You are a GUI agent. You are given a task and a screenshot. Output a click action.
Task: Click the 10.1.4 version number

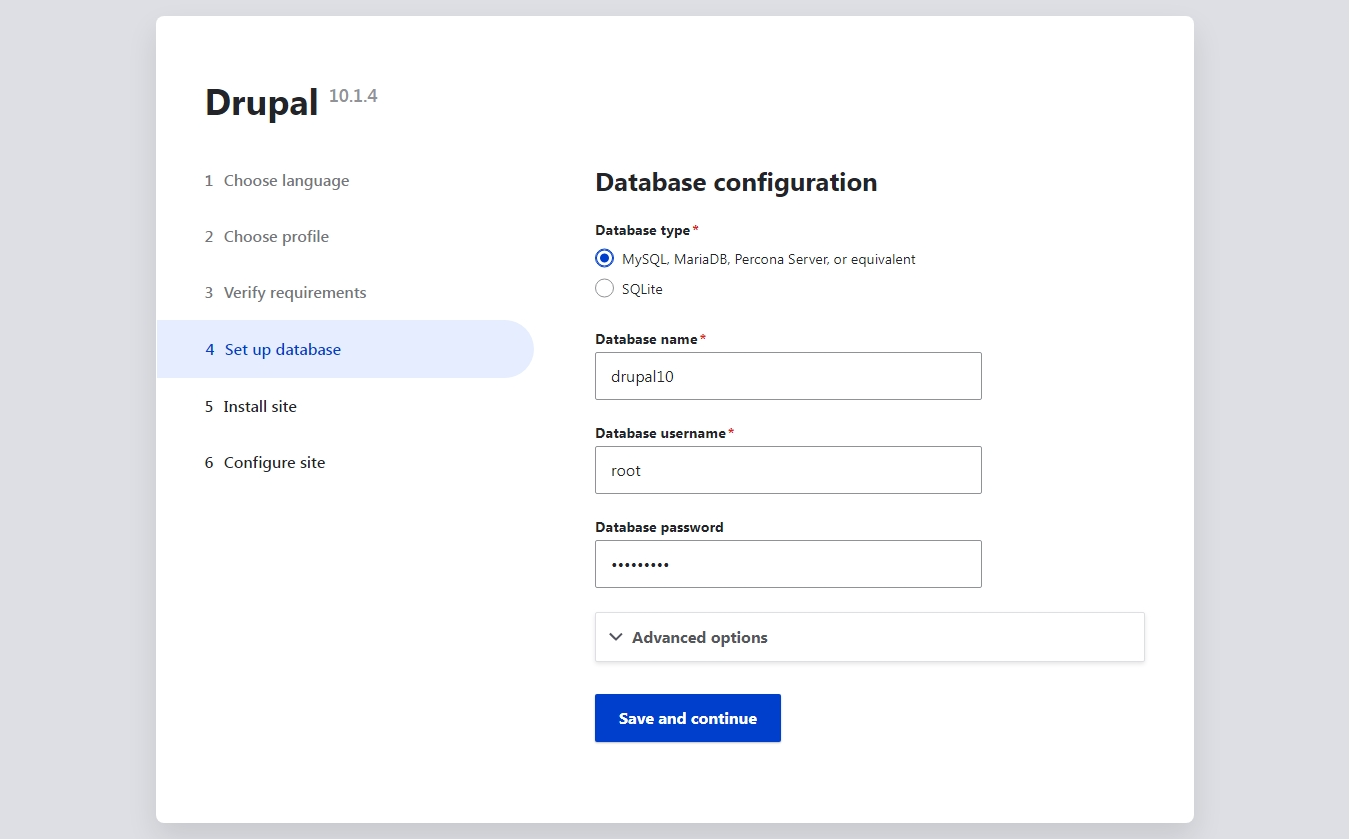click(353, 97)
